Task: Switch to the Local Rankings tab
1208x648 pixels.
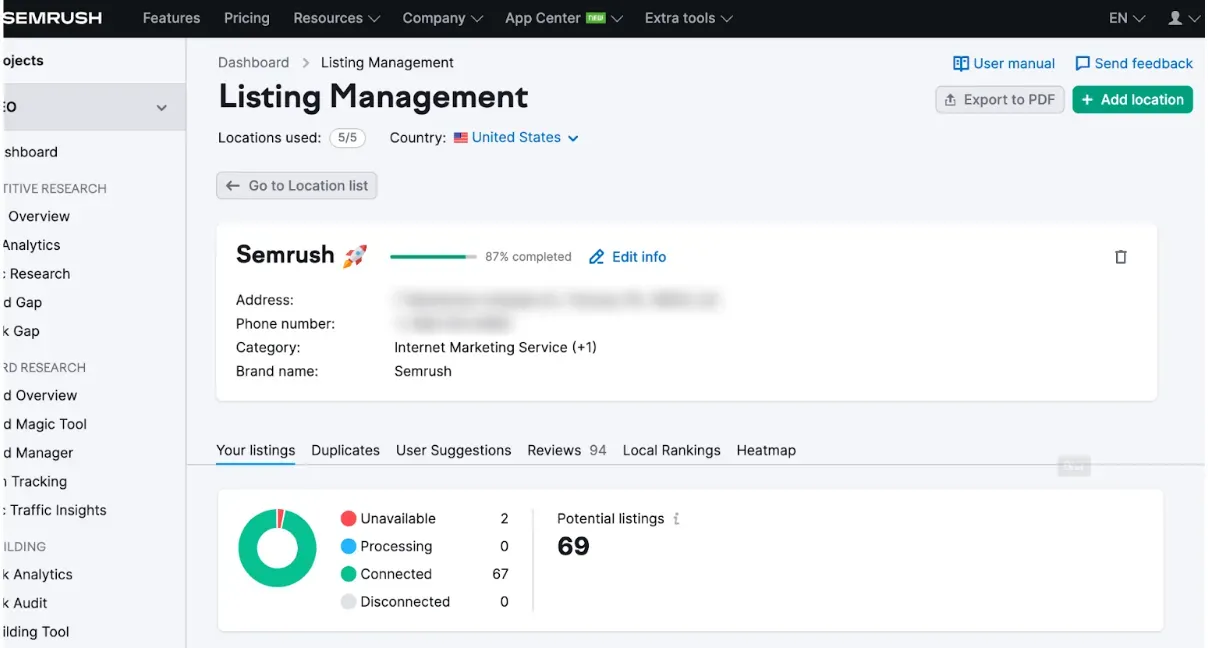Action: [x=672, y=450]
